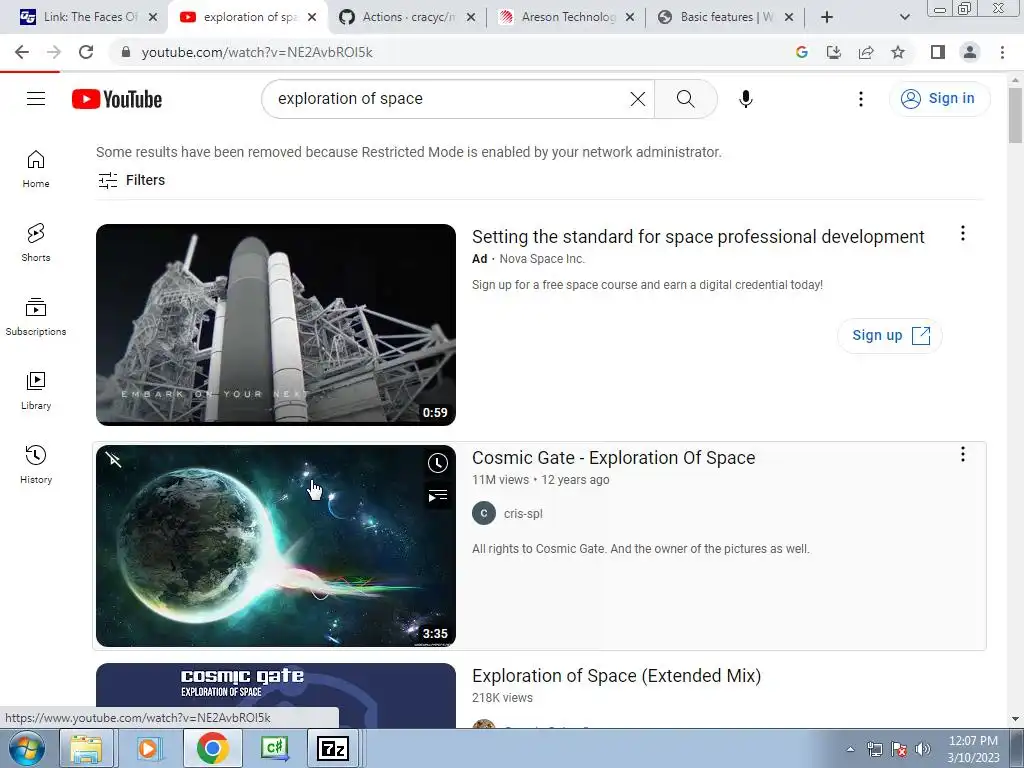
Task: Click the Nova Space Inc. advertiser name
Action: tap(542, 259)
